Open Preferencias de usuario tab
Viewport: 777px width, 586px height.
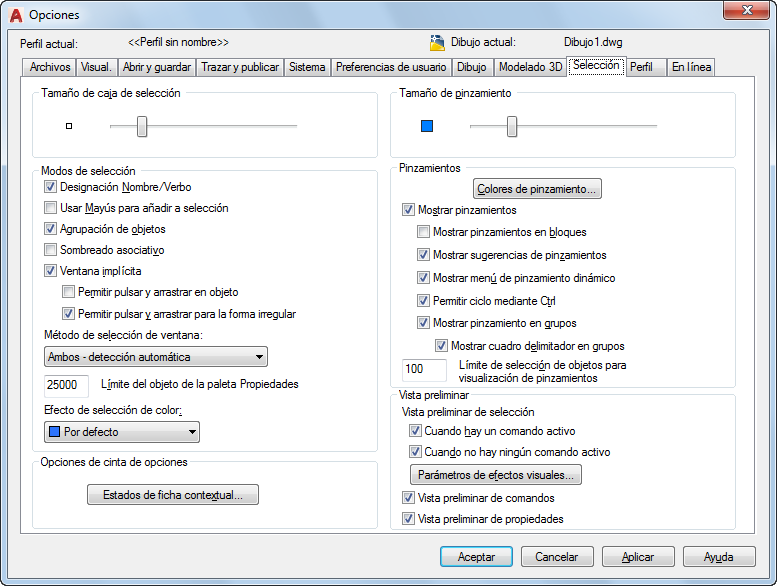(x=391, y=67)
